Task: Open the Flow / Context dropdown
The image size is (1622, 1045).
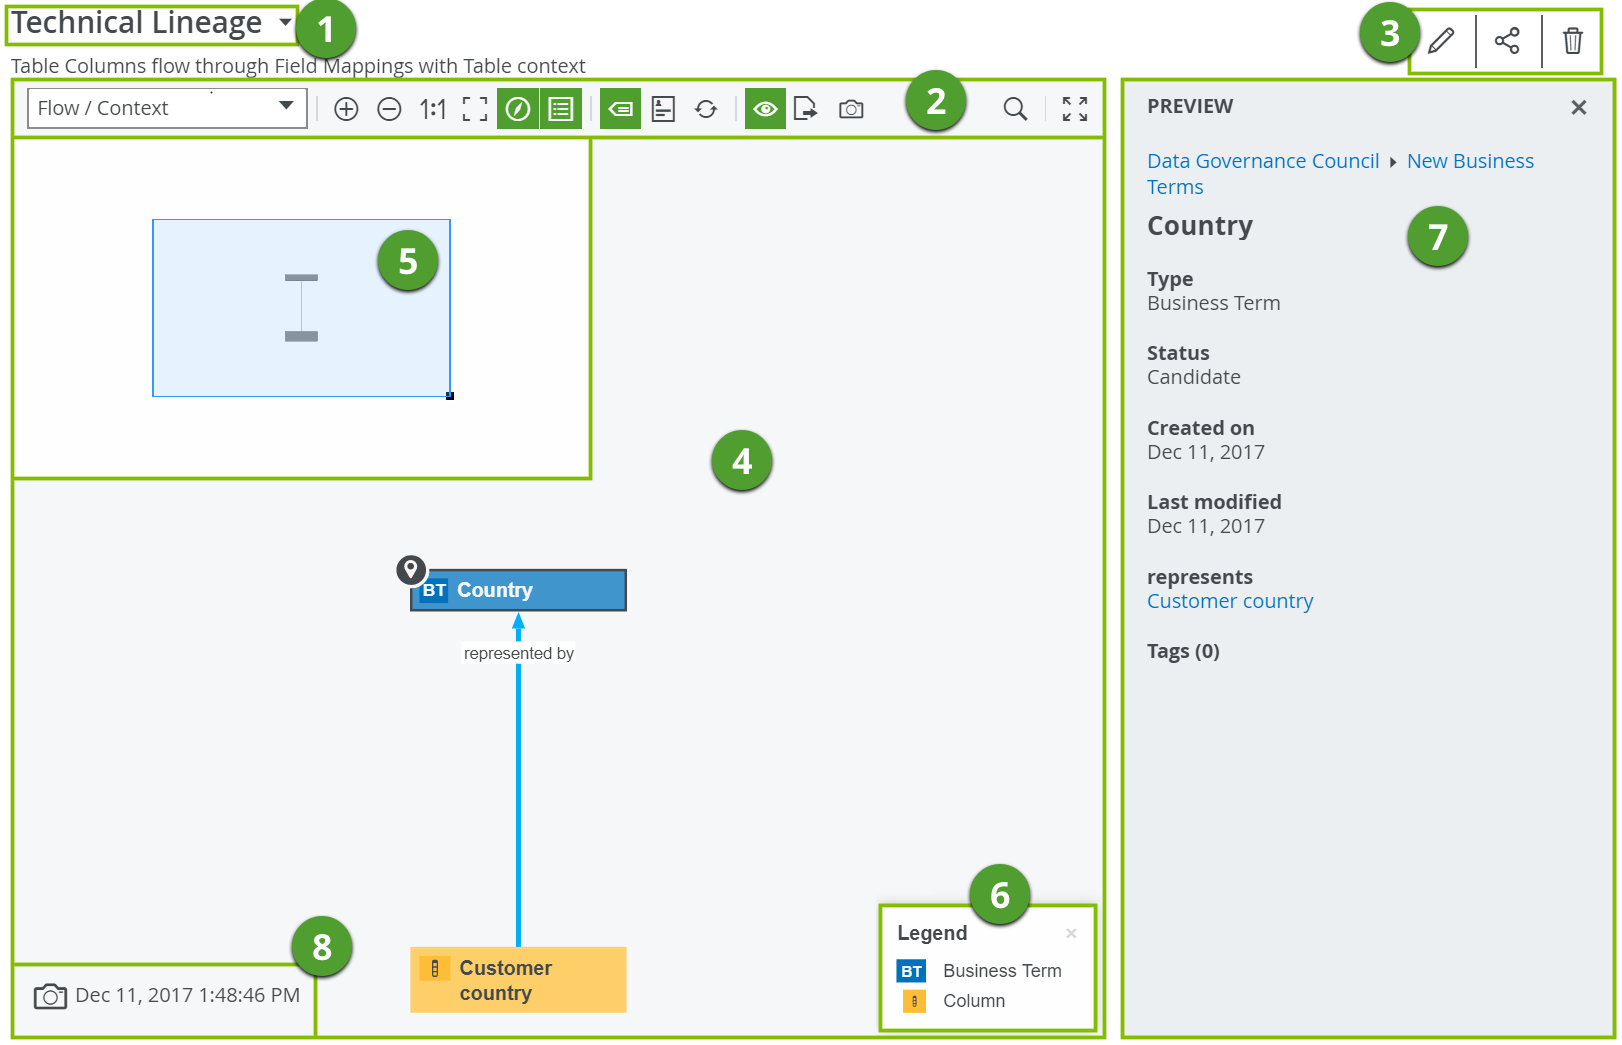Action: (166, 108)
